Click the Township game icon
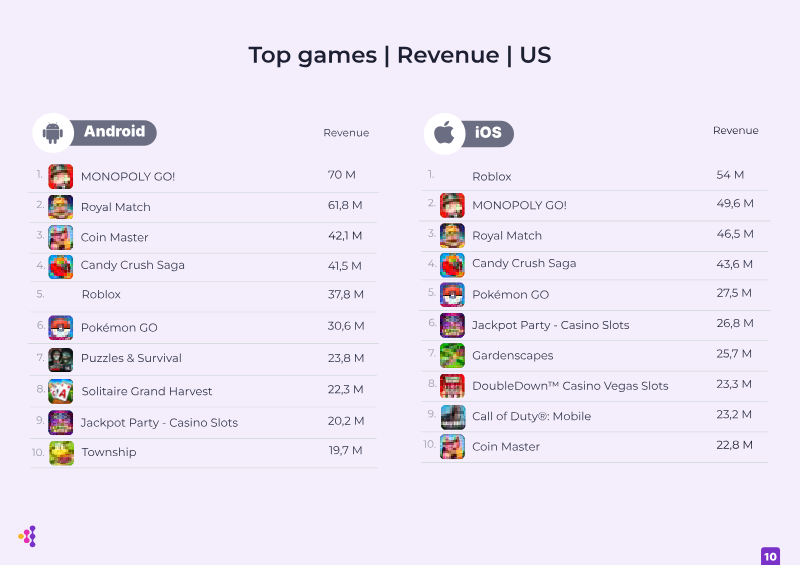The image size is (800, 565). 61,453
